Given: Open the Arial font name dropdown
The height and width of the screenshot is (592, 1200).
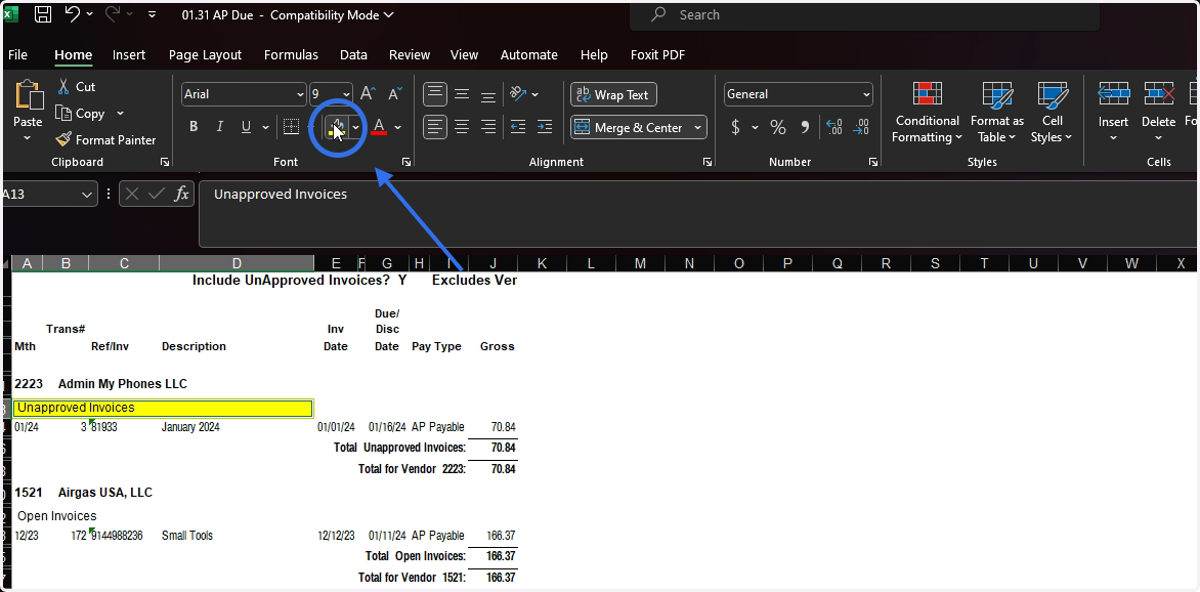Looking at the screenshot, I should click(300, 94).
